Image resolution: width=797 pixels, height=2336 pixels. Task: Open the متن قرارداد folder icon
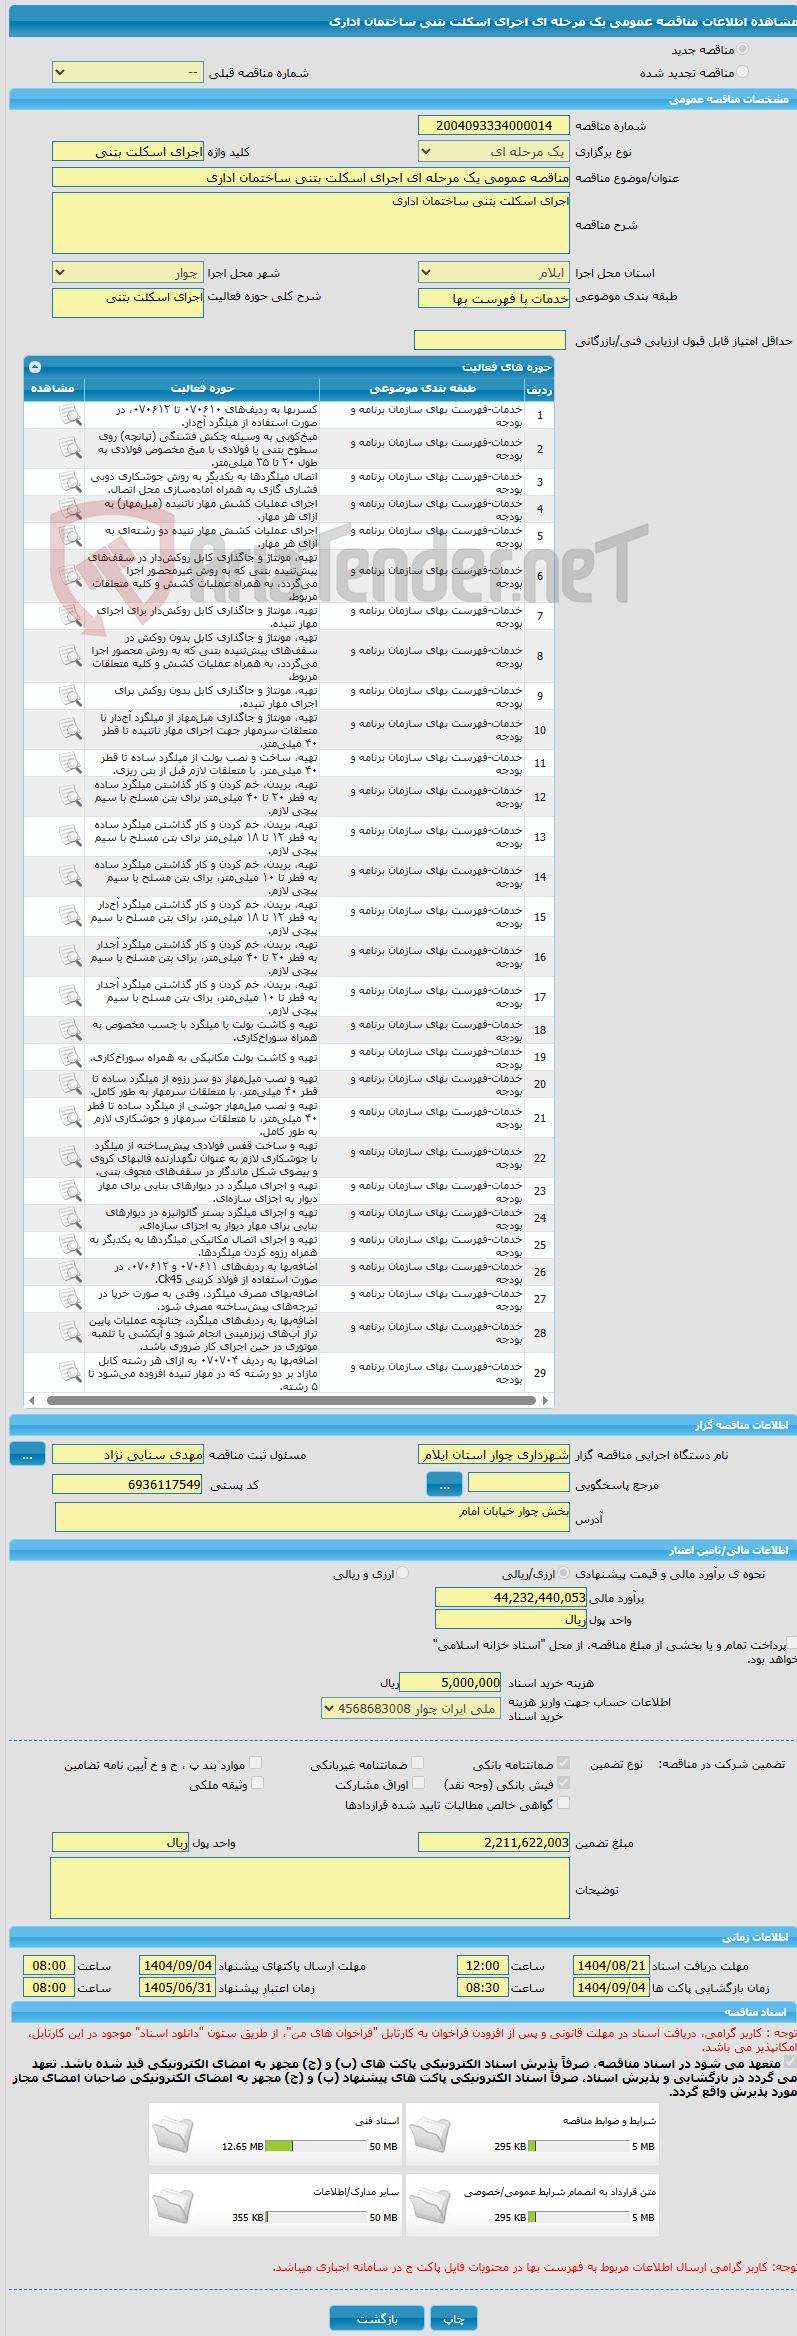coord(430,2206)
